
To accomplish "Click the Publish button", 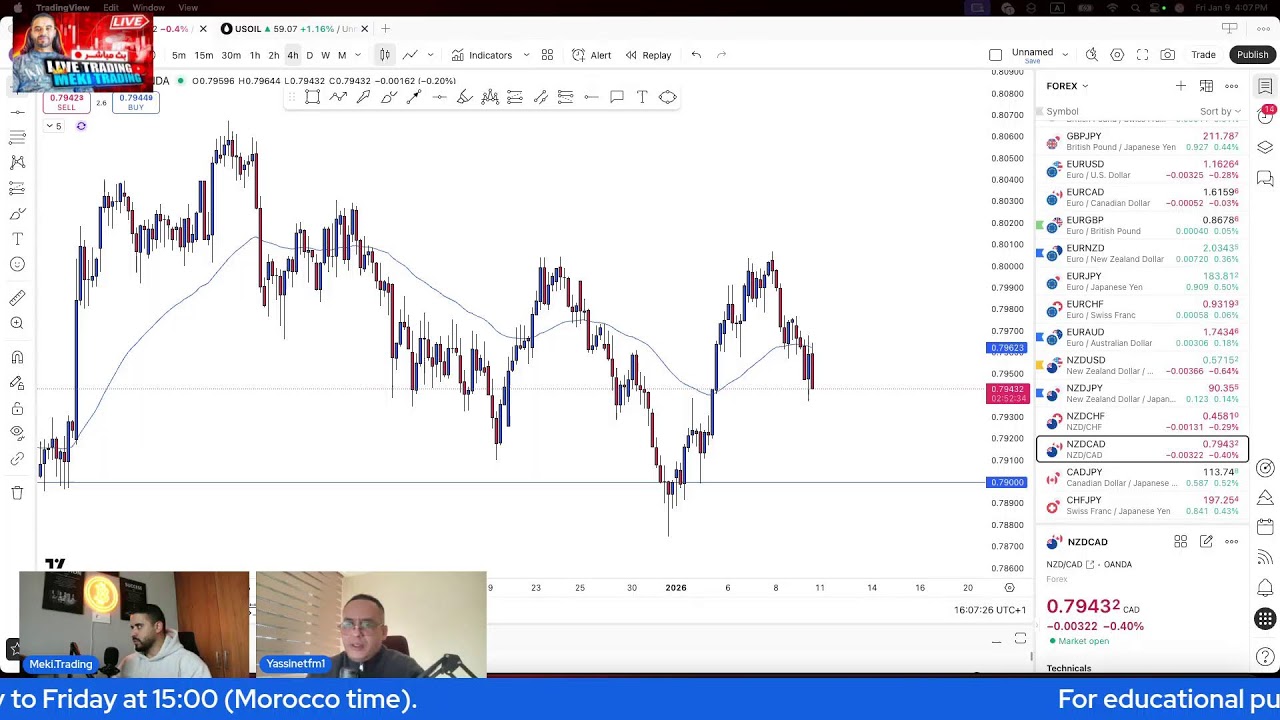I will 1252,55.
